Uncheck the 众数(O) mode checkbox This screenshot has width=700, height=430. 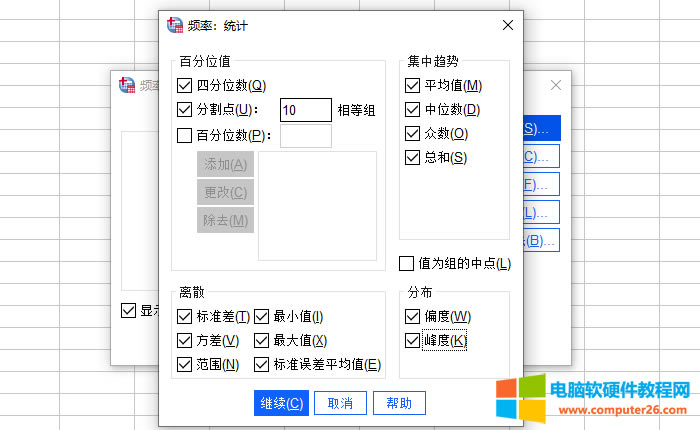tap(412, 134)
